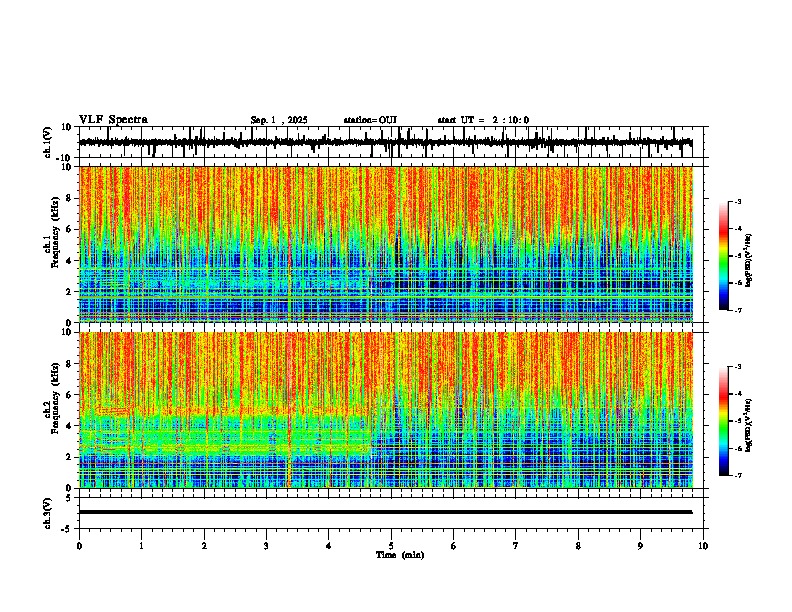792x612 pixels.
Task: Click the "ch.1(V)" waveform axis label
Action: [47, 142]
